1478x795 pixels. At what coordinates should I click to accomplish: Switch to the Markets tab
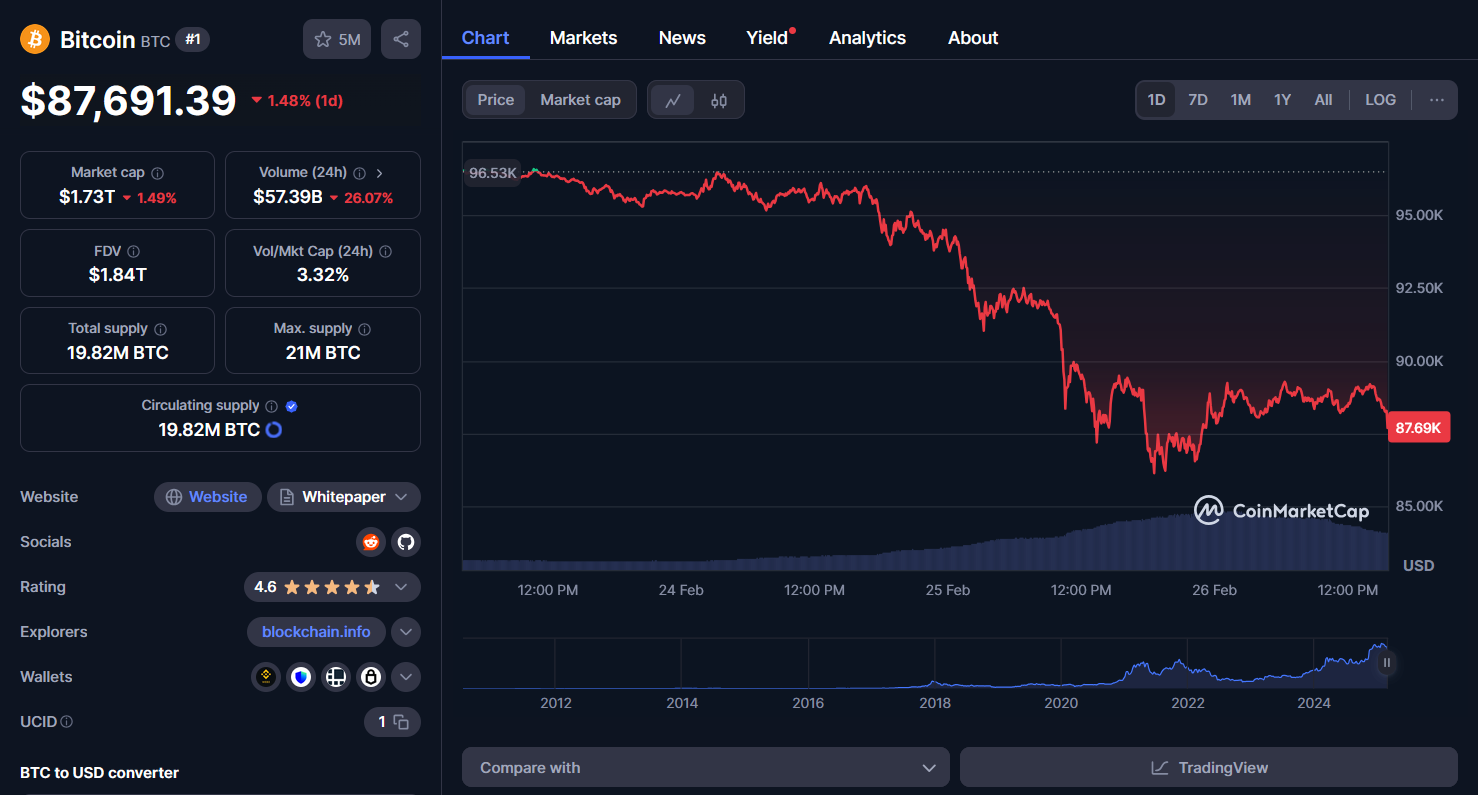click(583, 37)
